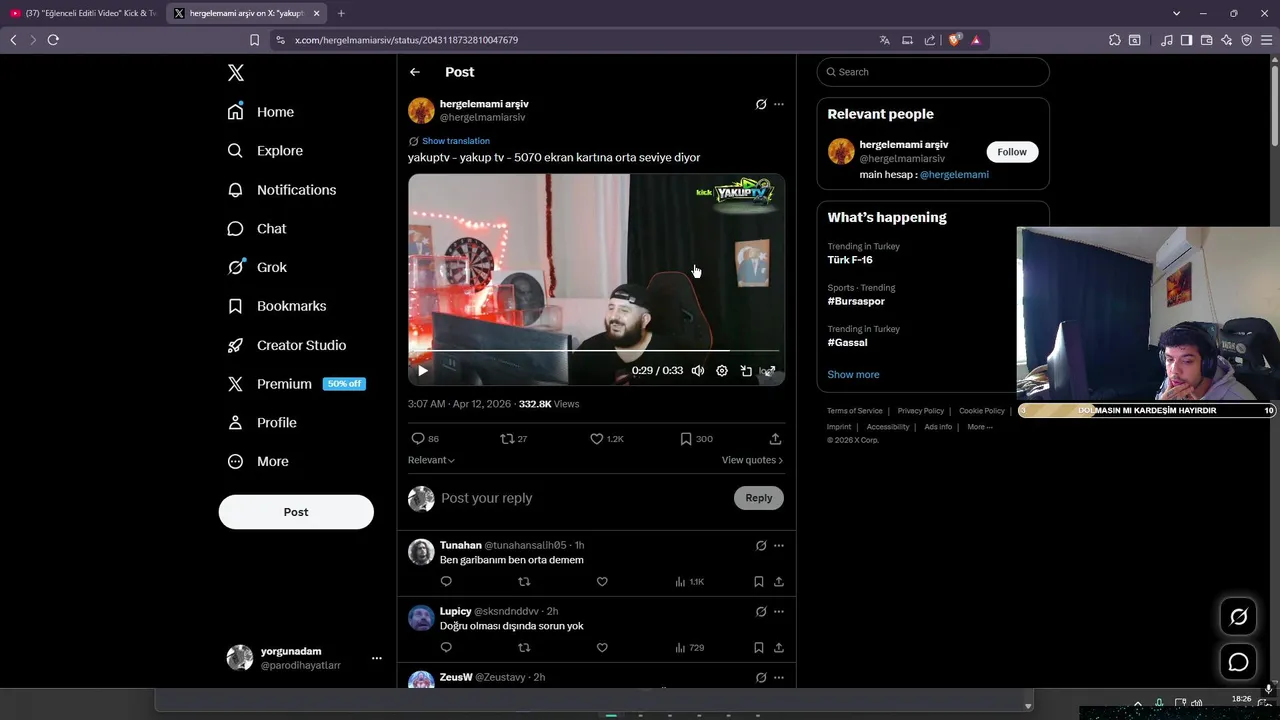
Task: Open yorgunadam account options ellipsis
Action: coord(377,658)
